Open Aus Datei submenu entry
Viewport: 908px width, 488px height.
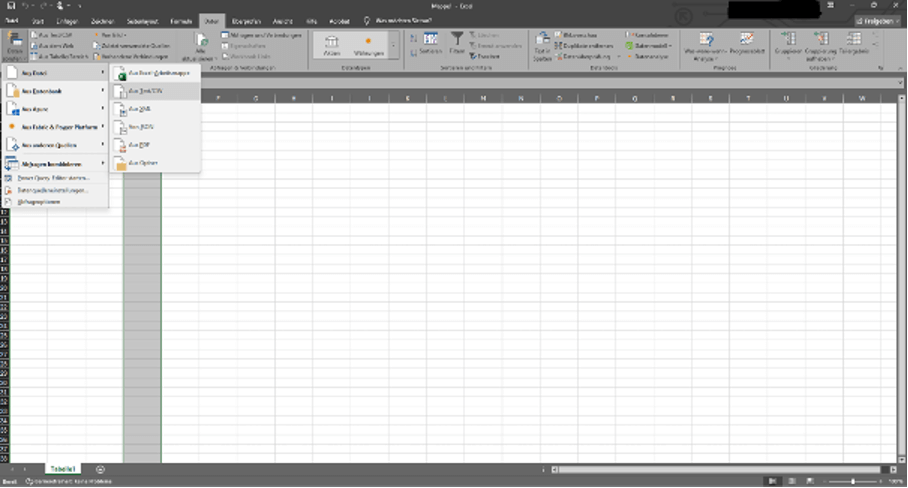tap(56, 73)
